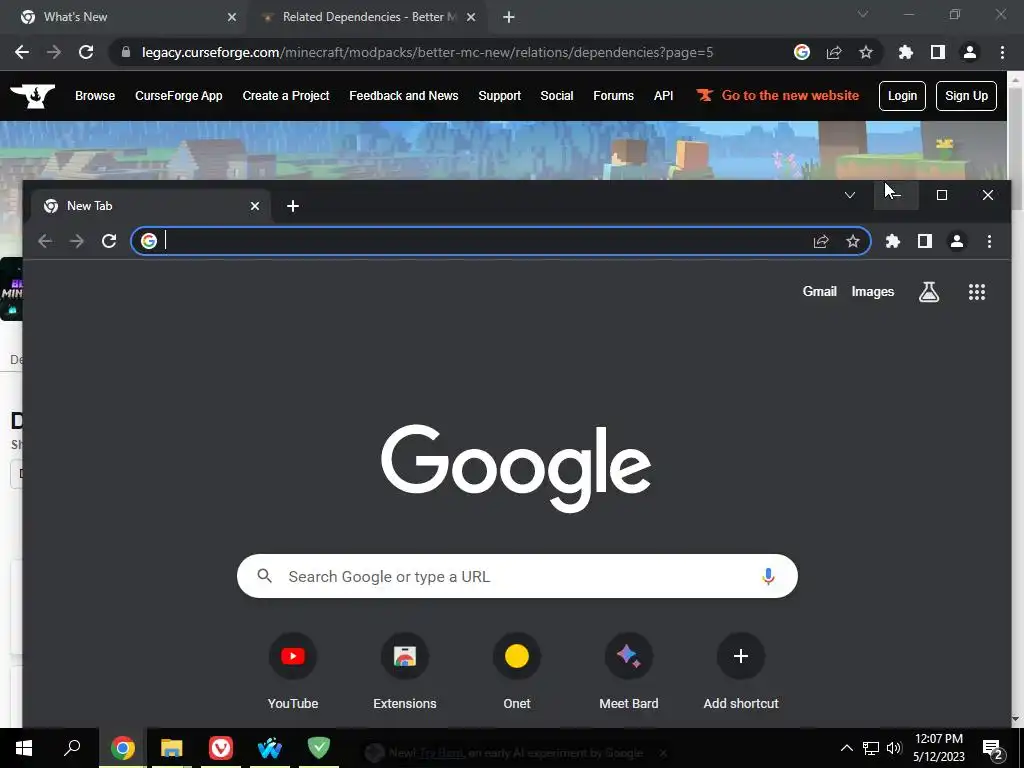Toggle side panel in CurseForge window
This screenshot has height=768, width=1024.
click(938, 52)
